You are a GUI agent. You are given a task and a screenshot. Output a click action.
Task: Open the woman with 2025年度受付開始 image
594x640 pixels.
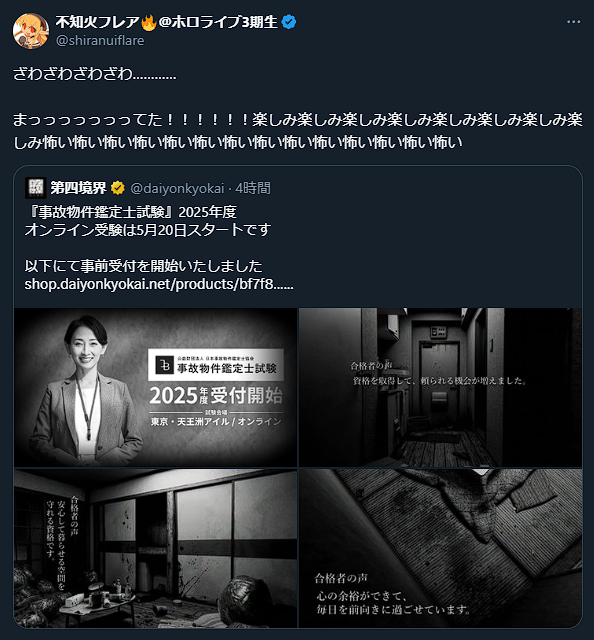click(156, 387)
